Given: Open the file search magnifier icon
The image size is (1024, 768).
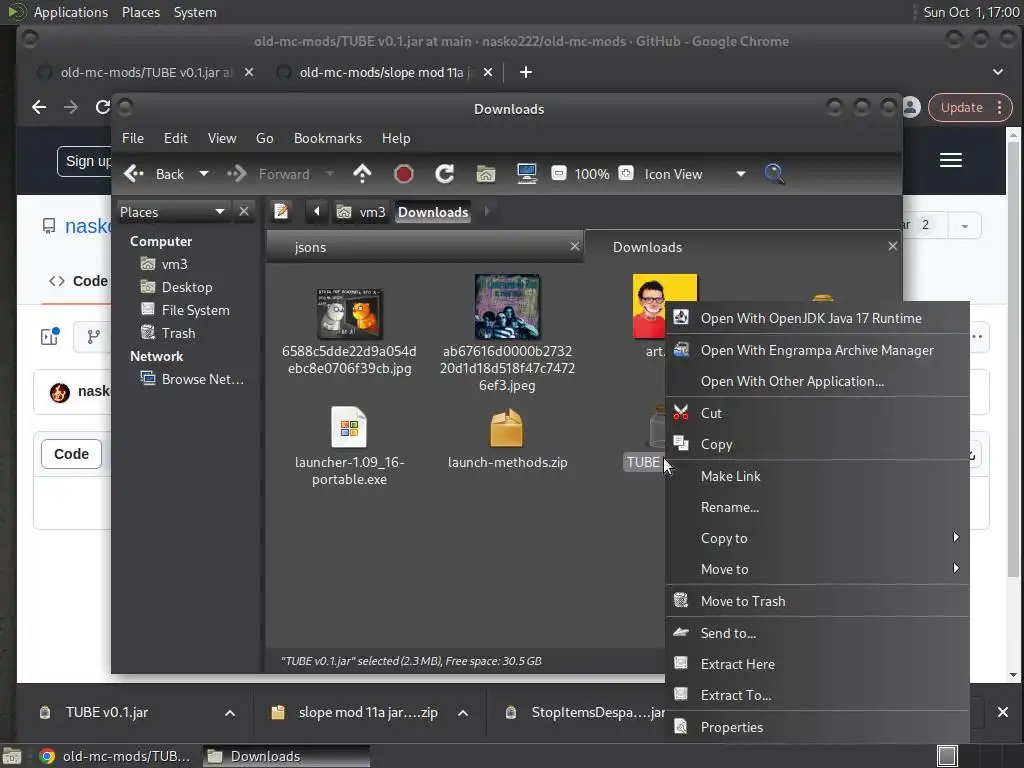Looking at the screenshot, I should [x=775, y=174].
